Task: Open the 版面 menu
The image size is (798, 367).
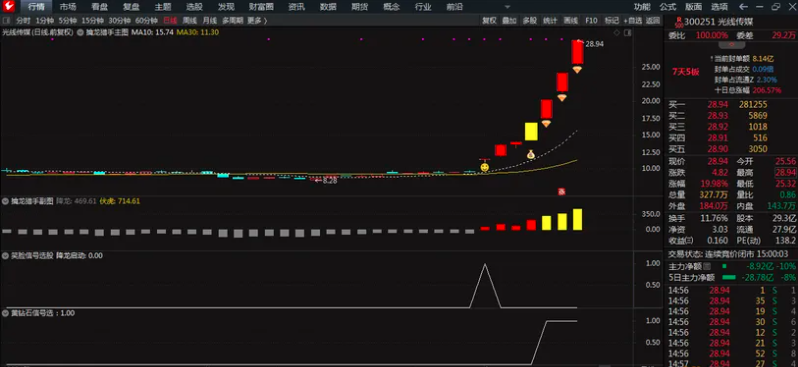Action: 694,7
